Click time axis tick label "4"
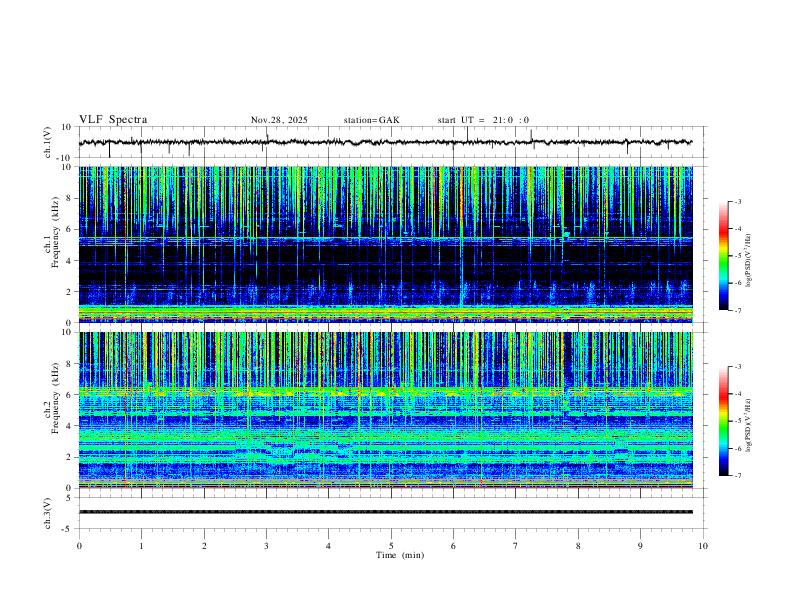The height and width of the screenshot is (612, 792). 328,546
